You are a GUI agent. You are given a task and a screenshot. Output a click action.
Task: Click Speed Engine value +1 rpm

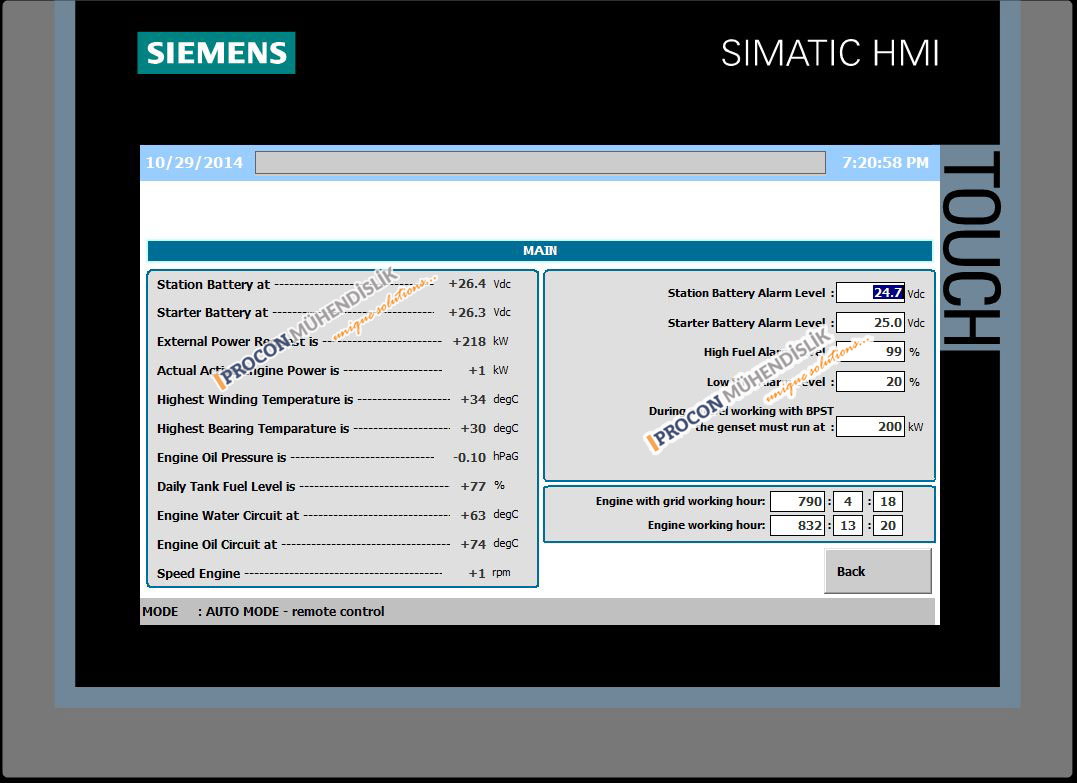[x=477, y=573]
